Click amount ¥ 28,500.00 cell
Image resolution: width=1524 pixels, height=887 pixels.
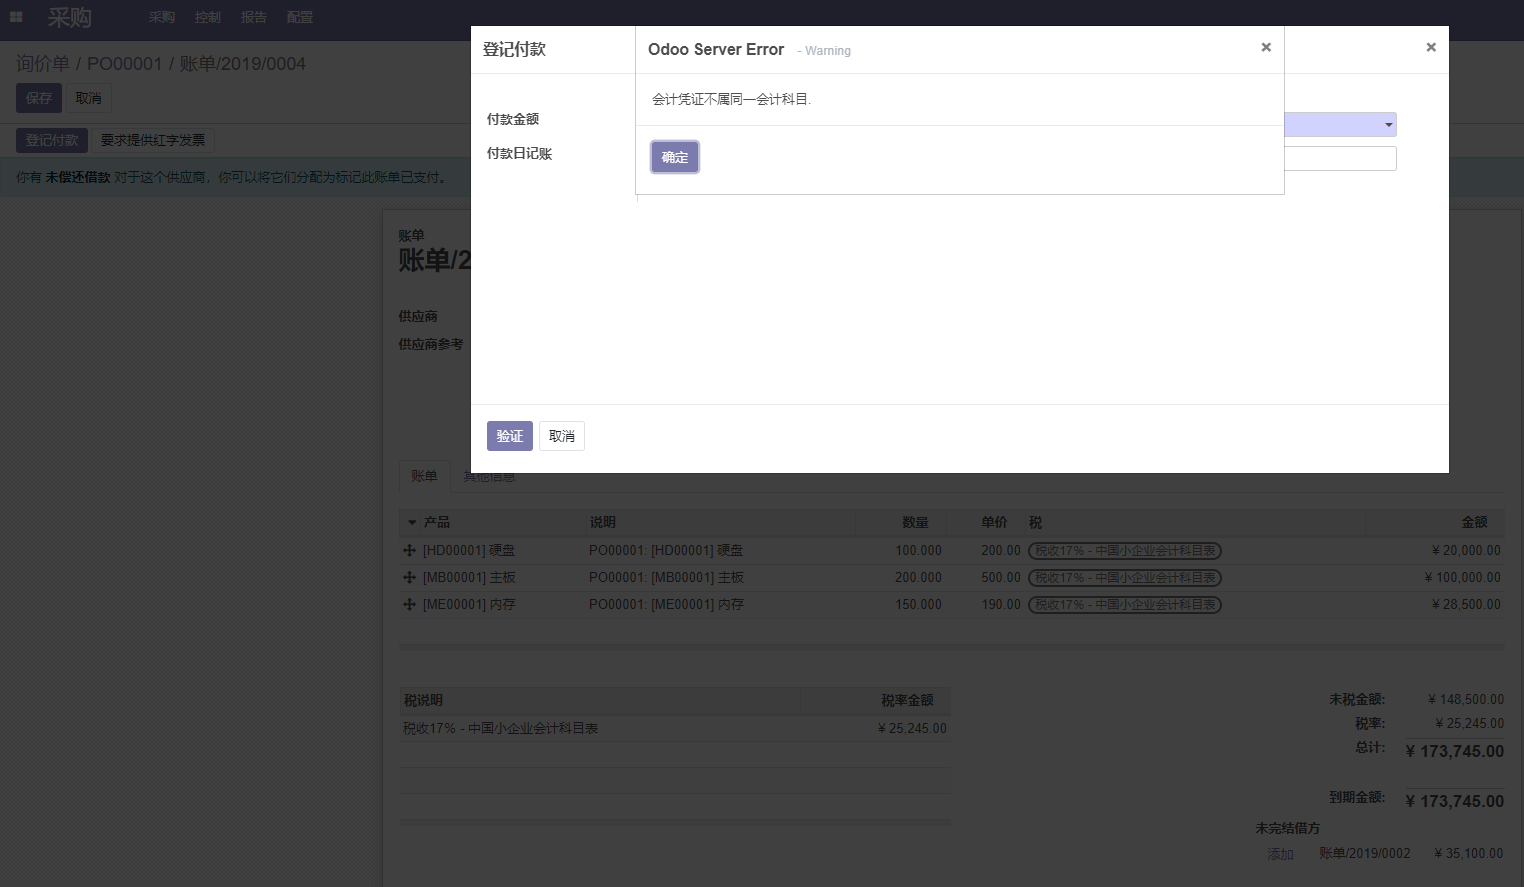click(x=1466, y=604)
